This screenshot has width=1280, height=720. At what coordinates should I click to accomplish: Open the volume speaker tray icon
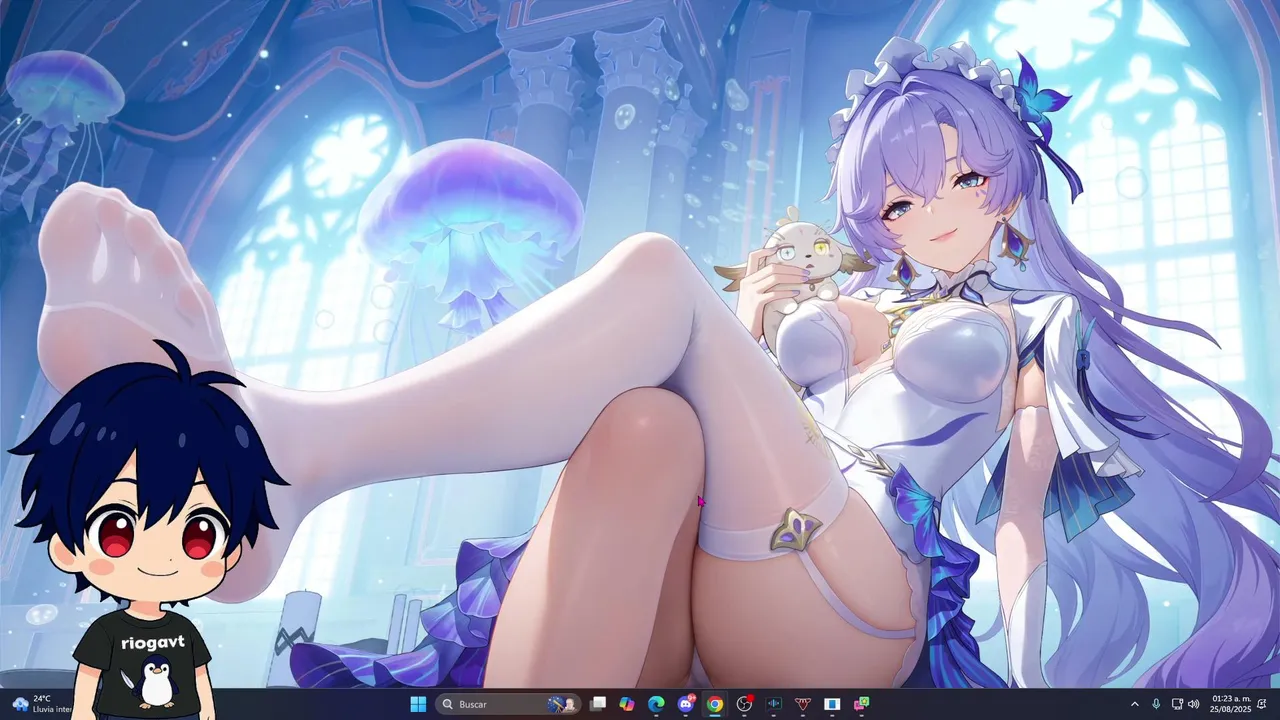tap(1193, 704)
